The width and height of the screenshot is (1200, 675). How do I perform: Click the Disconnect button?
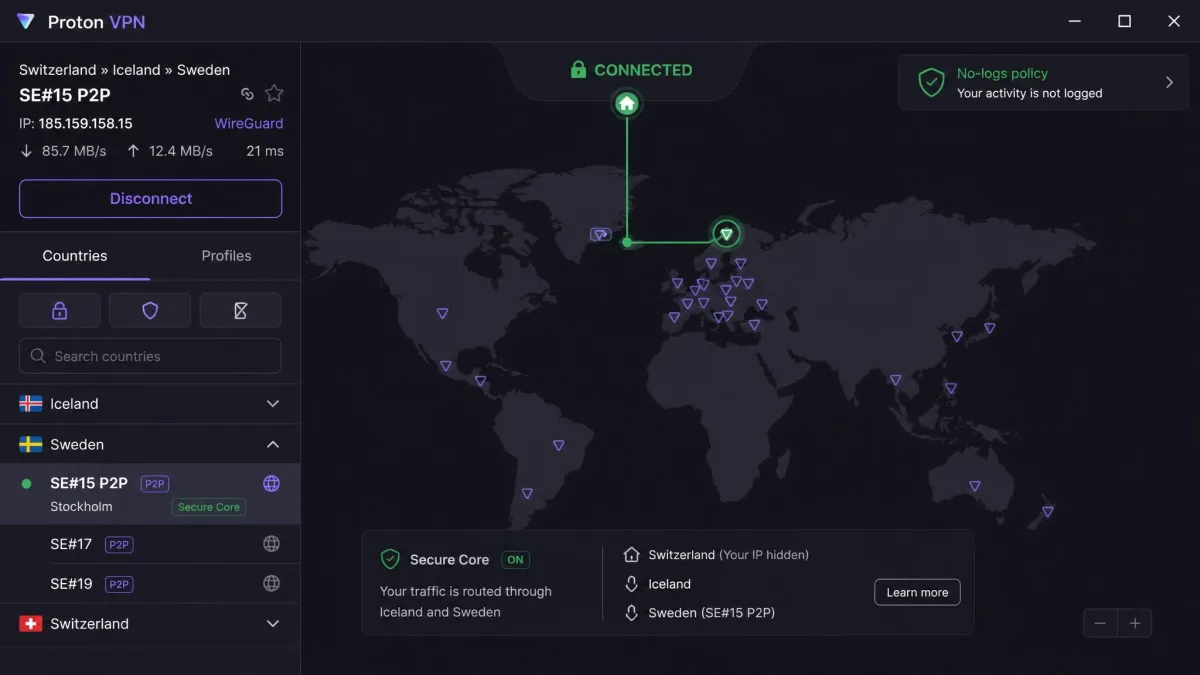150,198
